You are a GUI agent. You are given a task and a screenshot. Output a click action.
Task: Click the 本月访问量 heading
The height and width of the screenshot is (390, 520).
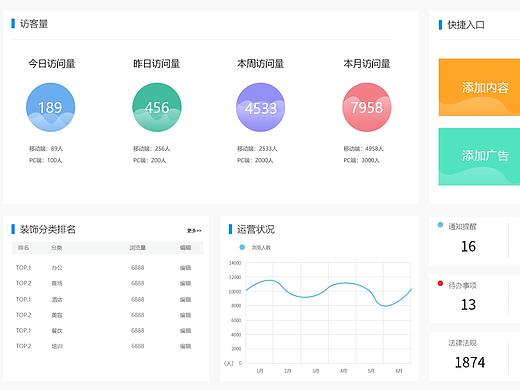[367, 63]
